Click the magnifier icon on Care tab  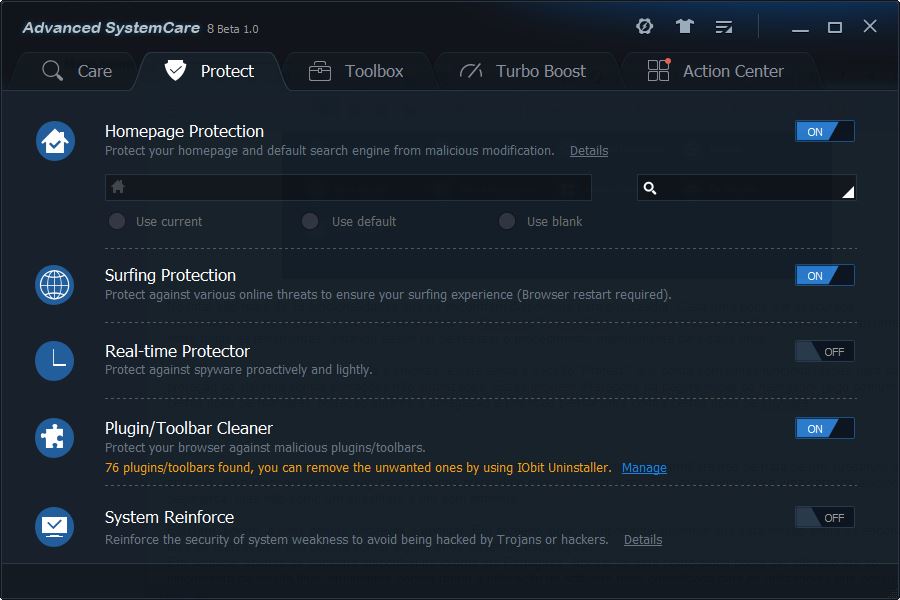click(x=52, y=71)
